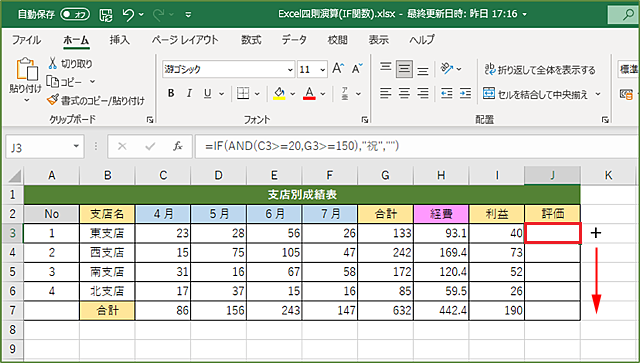Apply Underline formatting
Viewport: 640px width, 363px height.
pyautogui.click(x=208, y=94)
